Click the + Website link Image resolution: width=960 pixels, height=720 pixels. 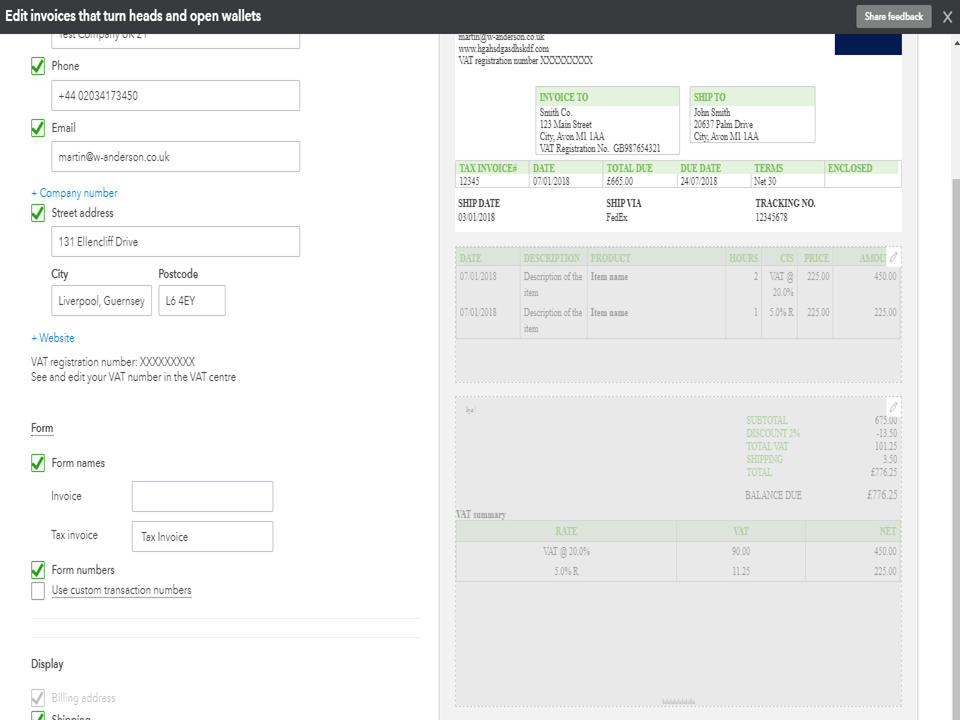pos(53,338)
